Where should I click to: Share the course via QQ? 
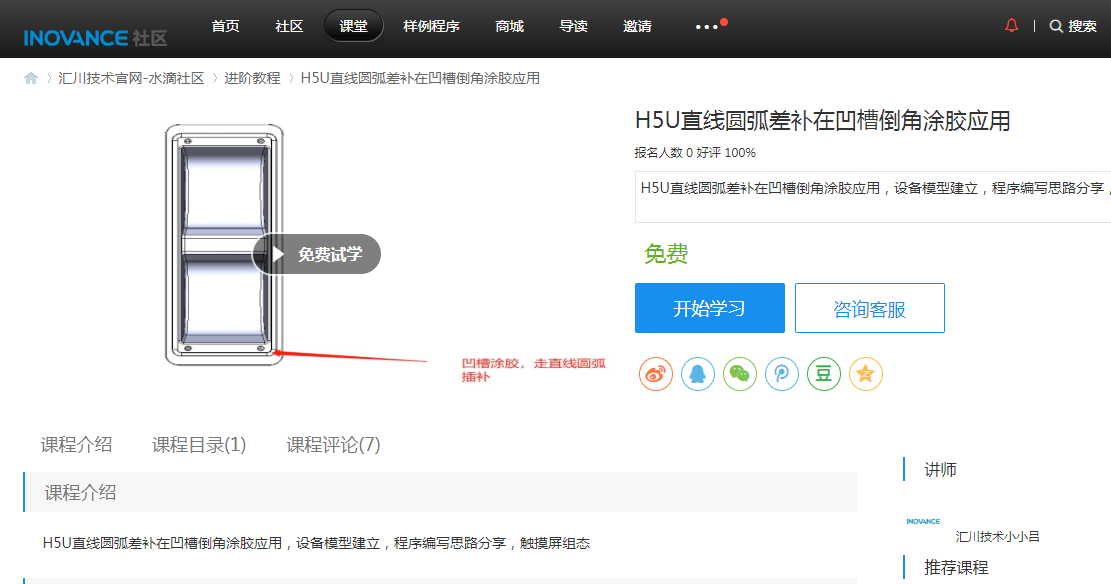[698, 373]
